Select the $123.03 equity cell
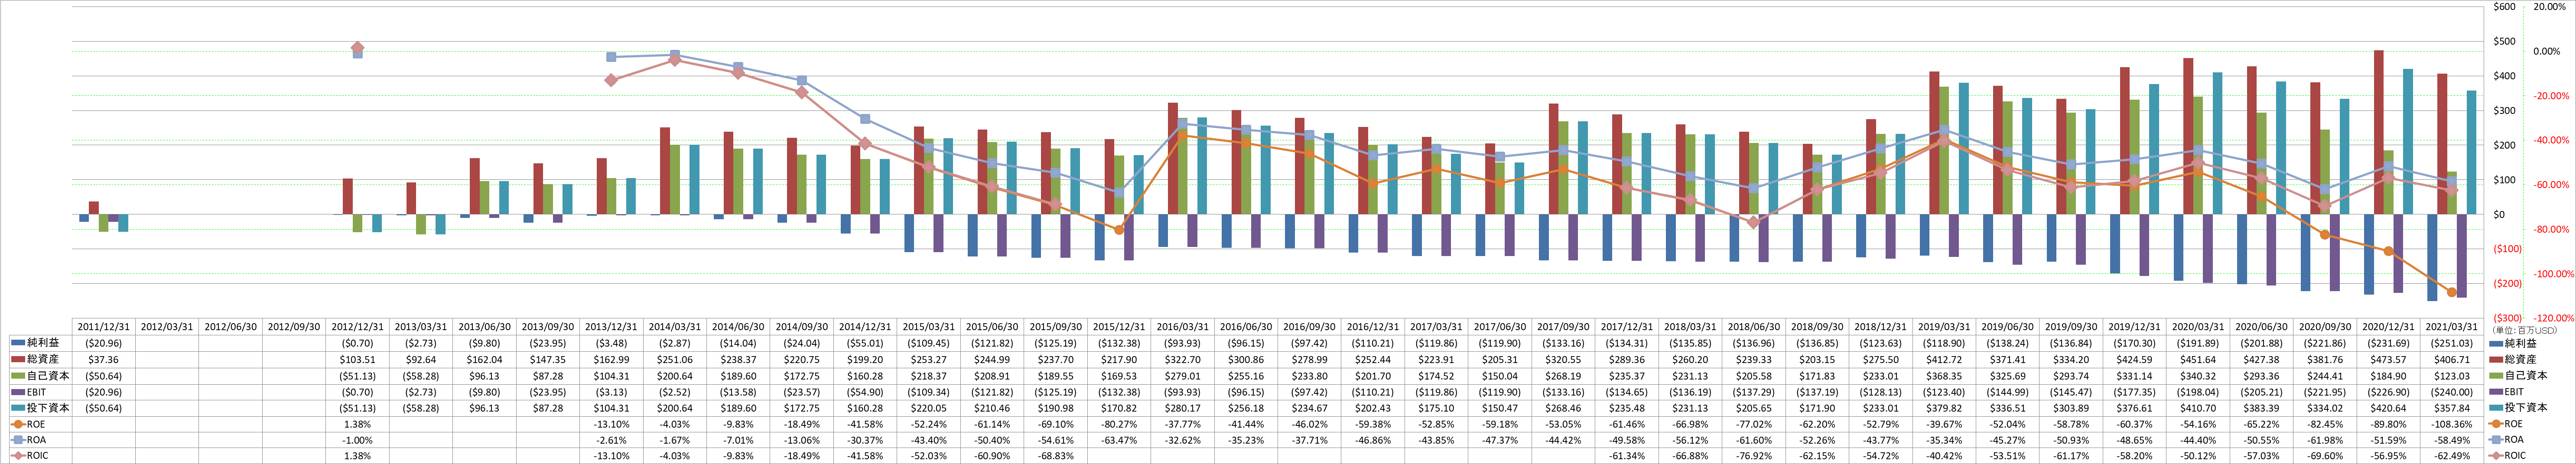The width and height of the screenshot is (2576, 464). (x=2451, y=376)
